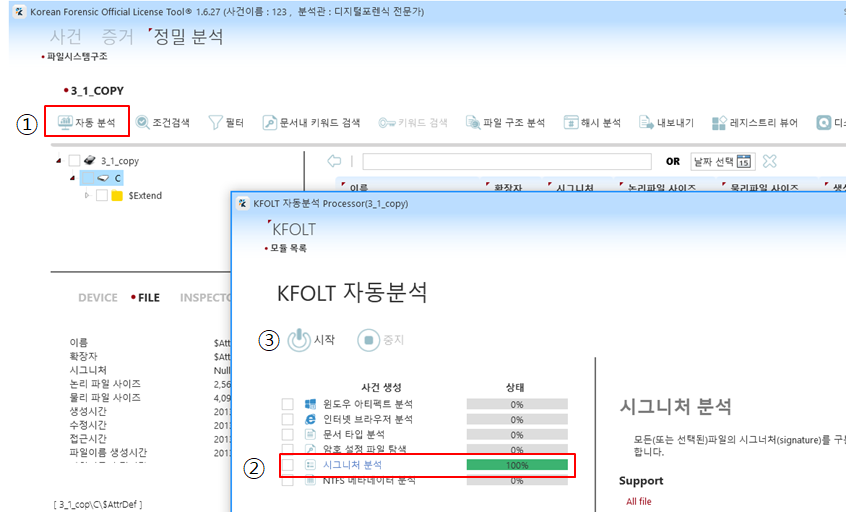The image size is (846, 512).
Task: Switch to the 사건 tab
Action: click(66, 36)
